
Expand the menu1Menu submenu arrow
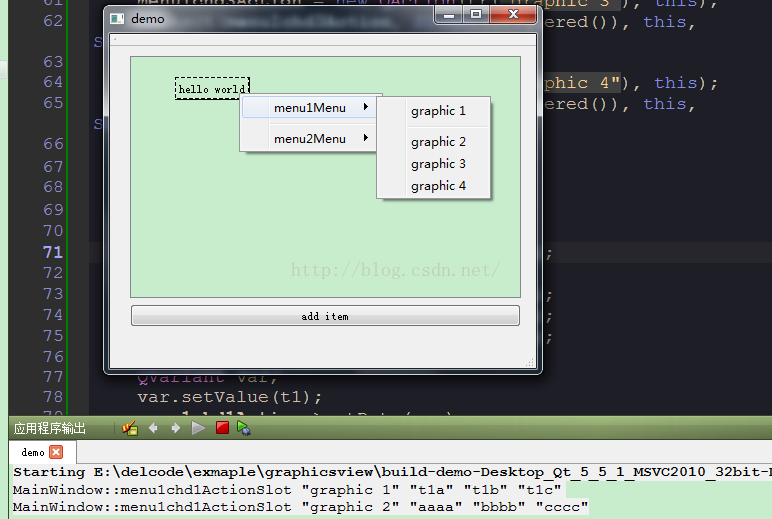click(x=365, y=107)
